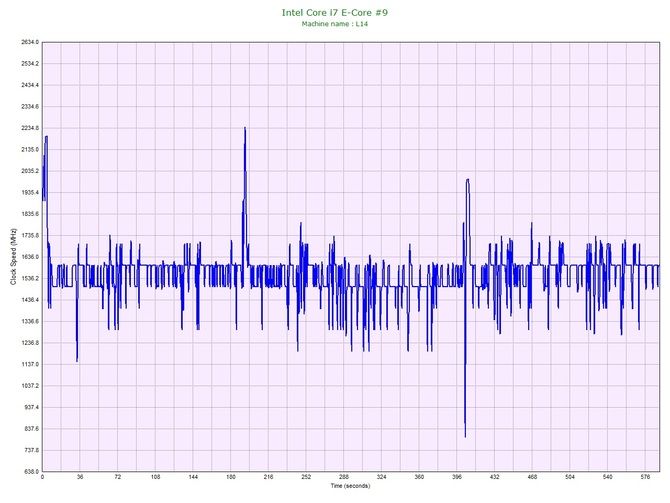Click the 36 label on the time axis

pos(80,477)
